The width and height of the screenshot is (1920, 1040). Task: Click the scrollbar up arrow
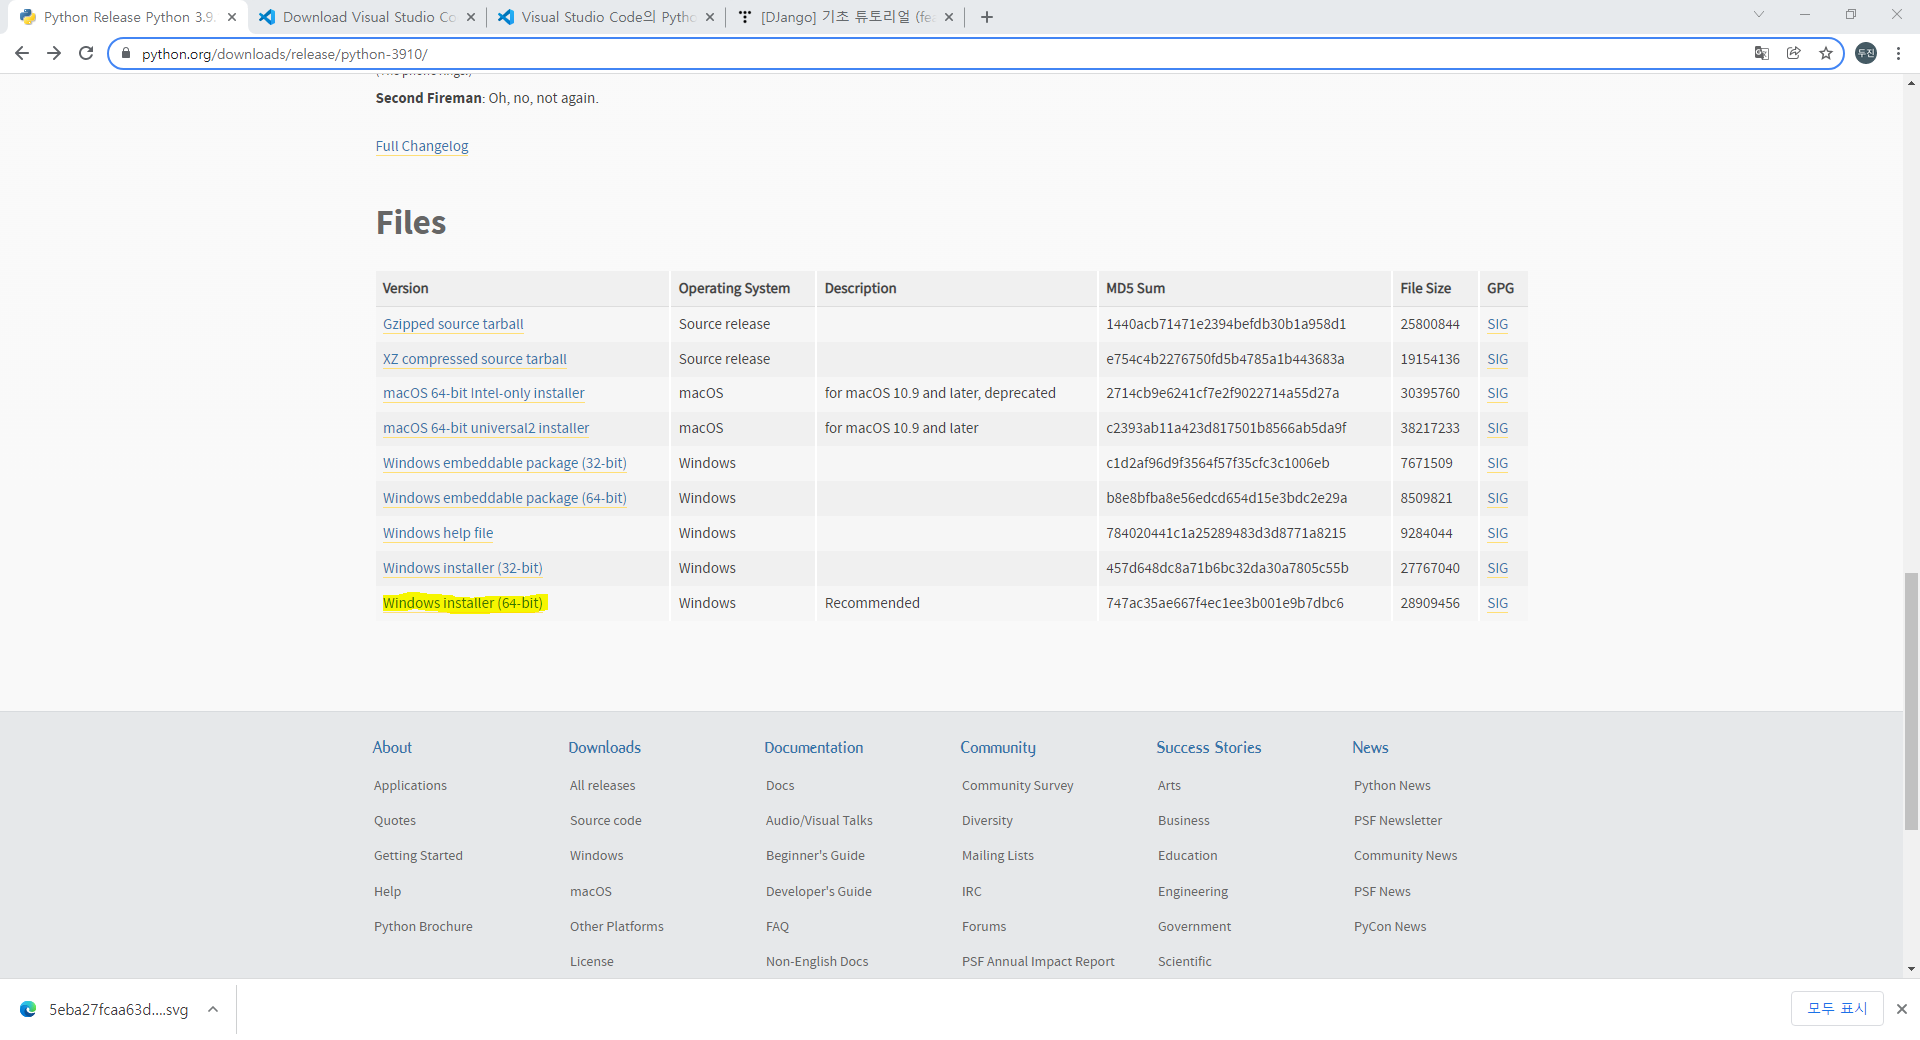tap(1911, 83)
